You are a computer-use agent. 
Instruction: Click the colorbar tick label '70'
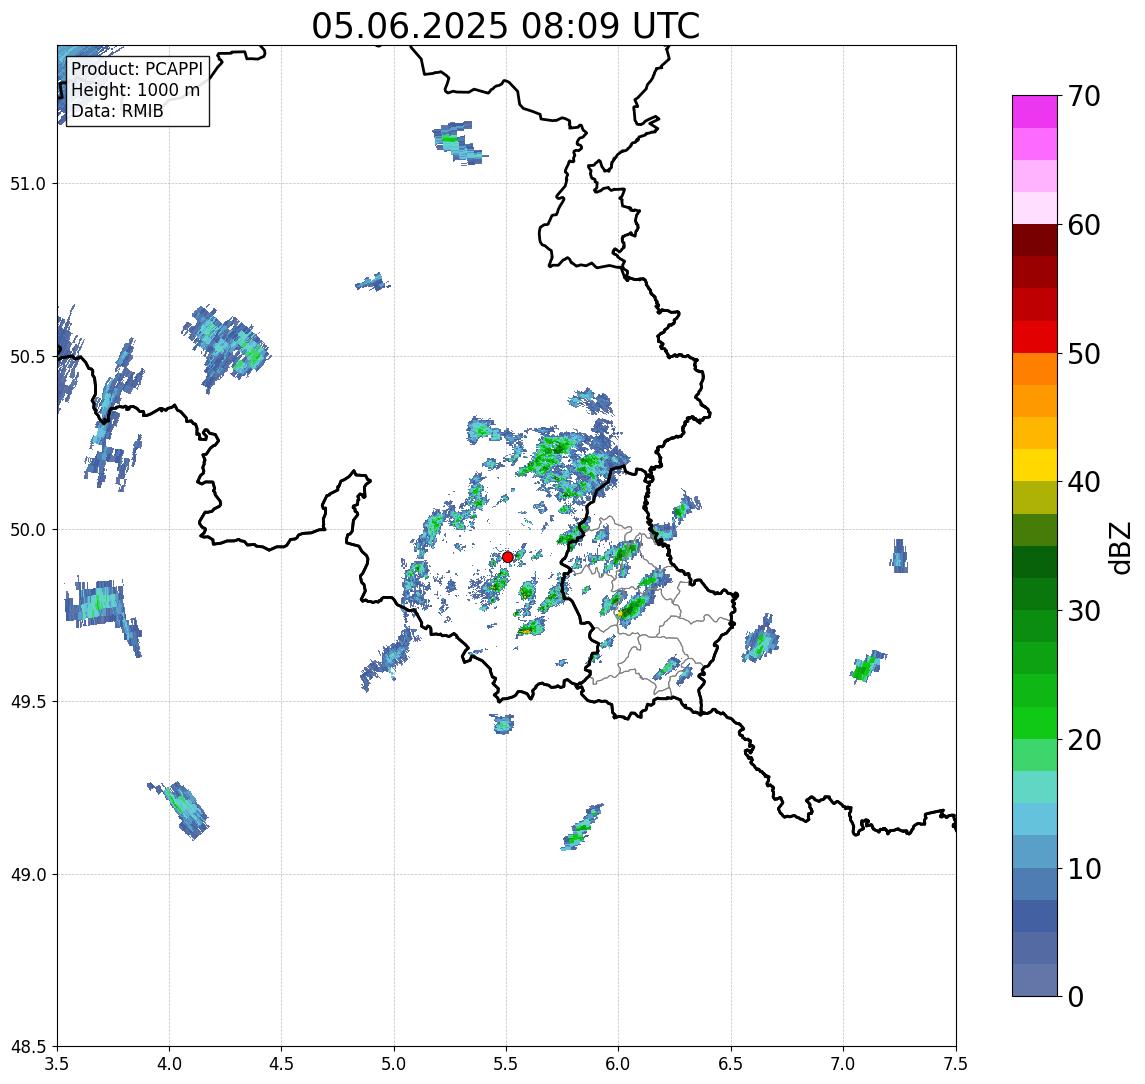click(1083, 96)
